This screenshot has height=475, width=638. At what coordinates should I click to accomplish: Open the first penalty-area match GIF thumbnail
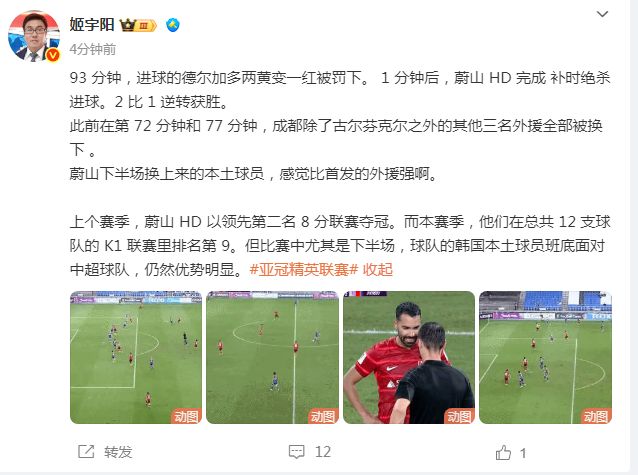pyautogui.click(x=136, y=357)
